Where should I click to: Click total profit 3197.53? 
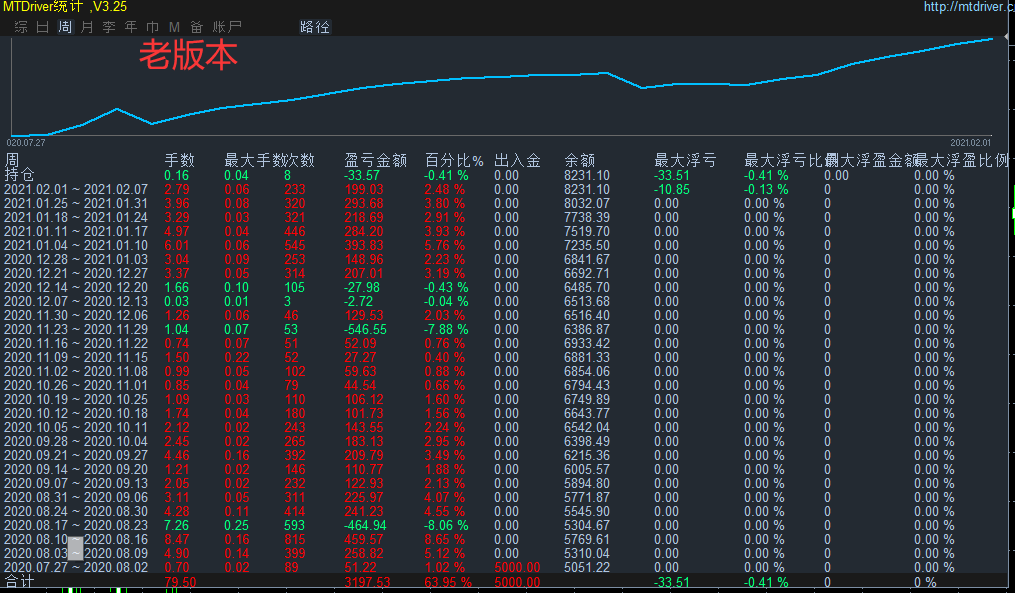click(367, 582)
